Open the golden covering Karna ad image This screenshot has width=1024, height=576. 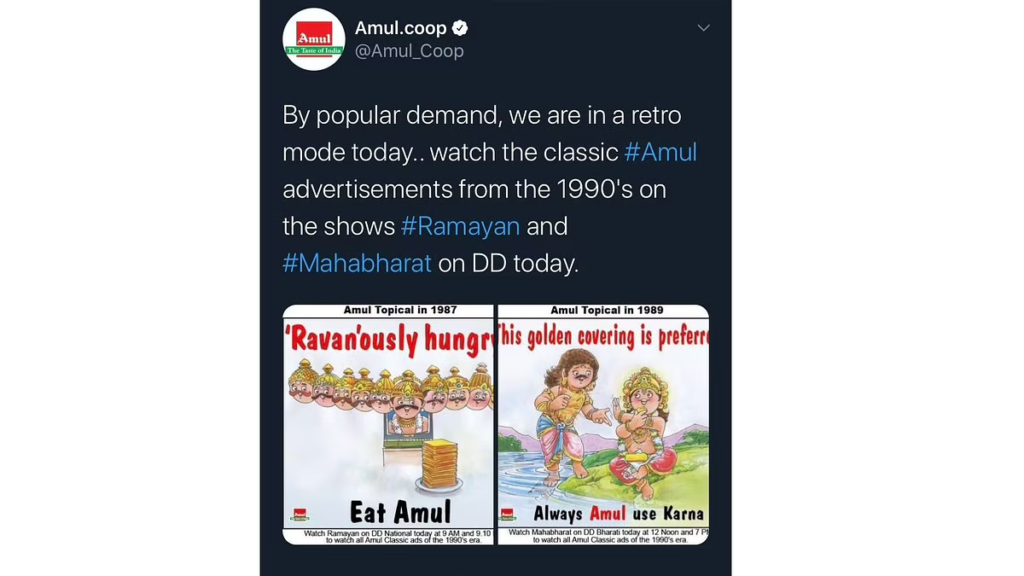[603, 424]
